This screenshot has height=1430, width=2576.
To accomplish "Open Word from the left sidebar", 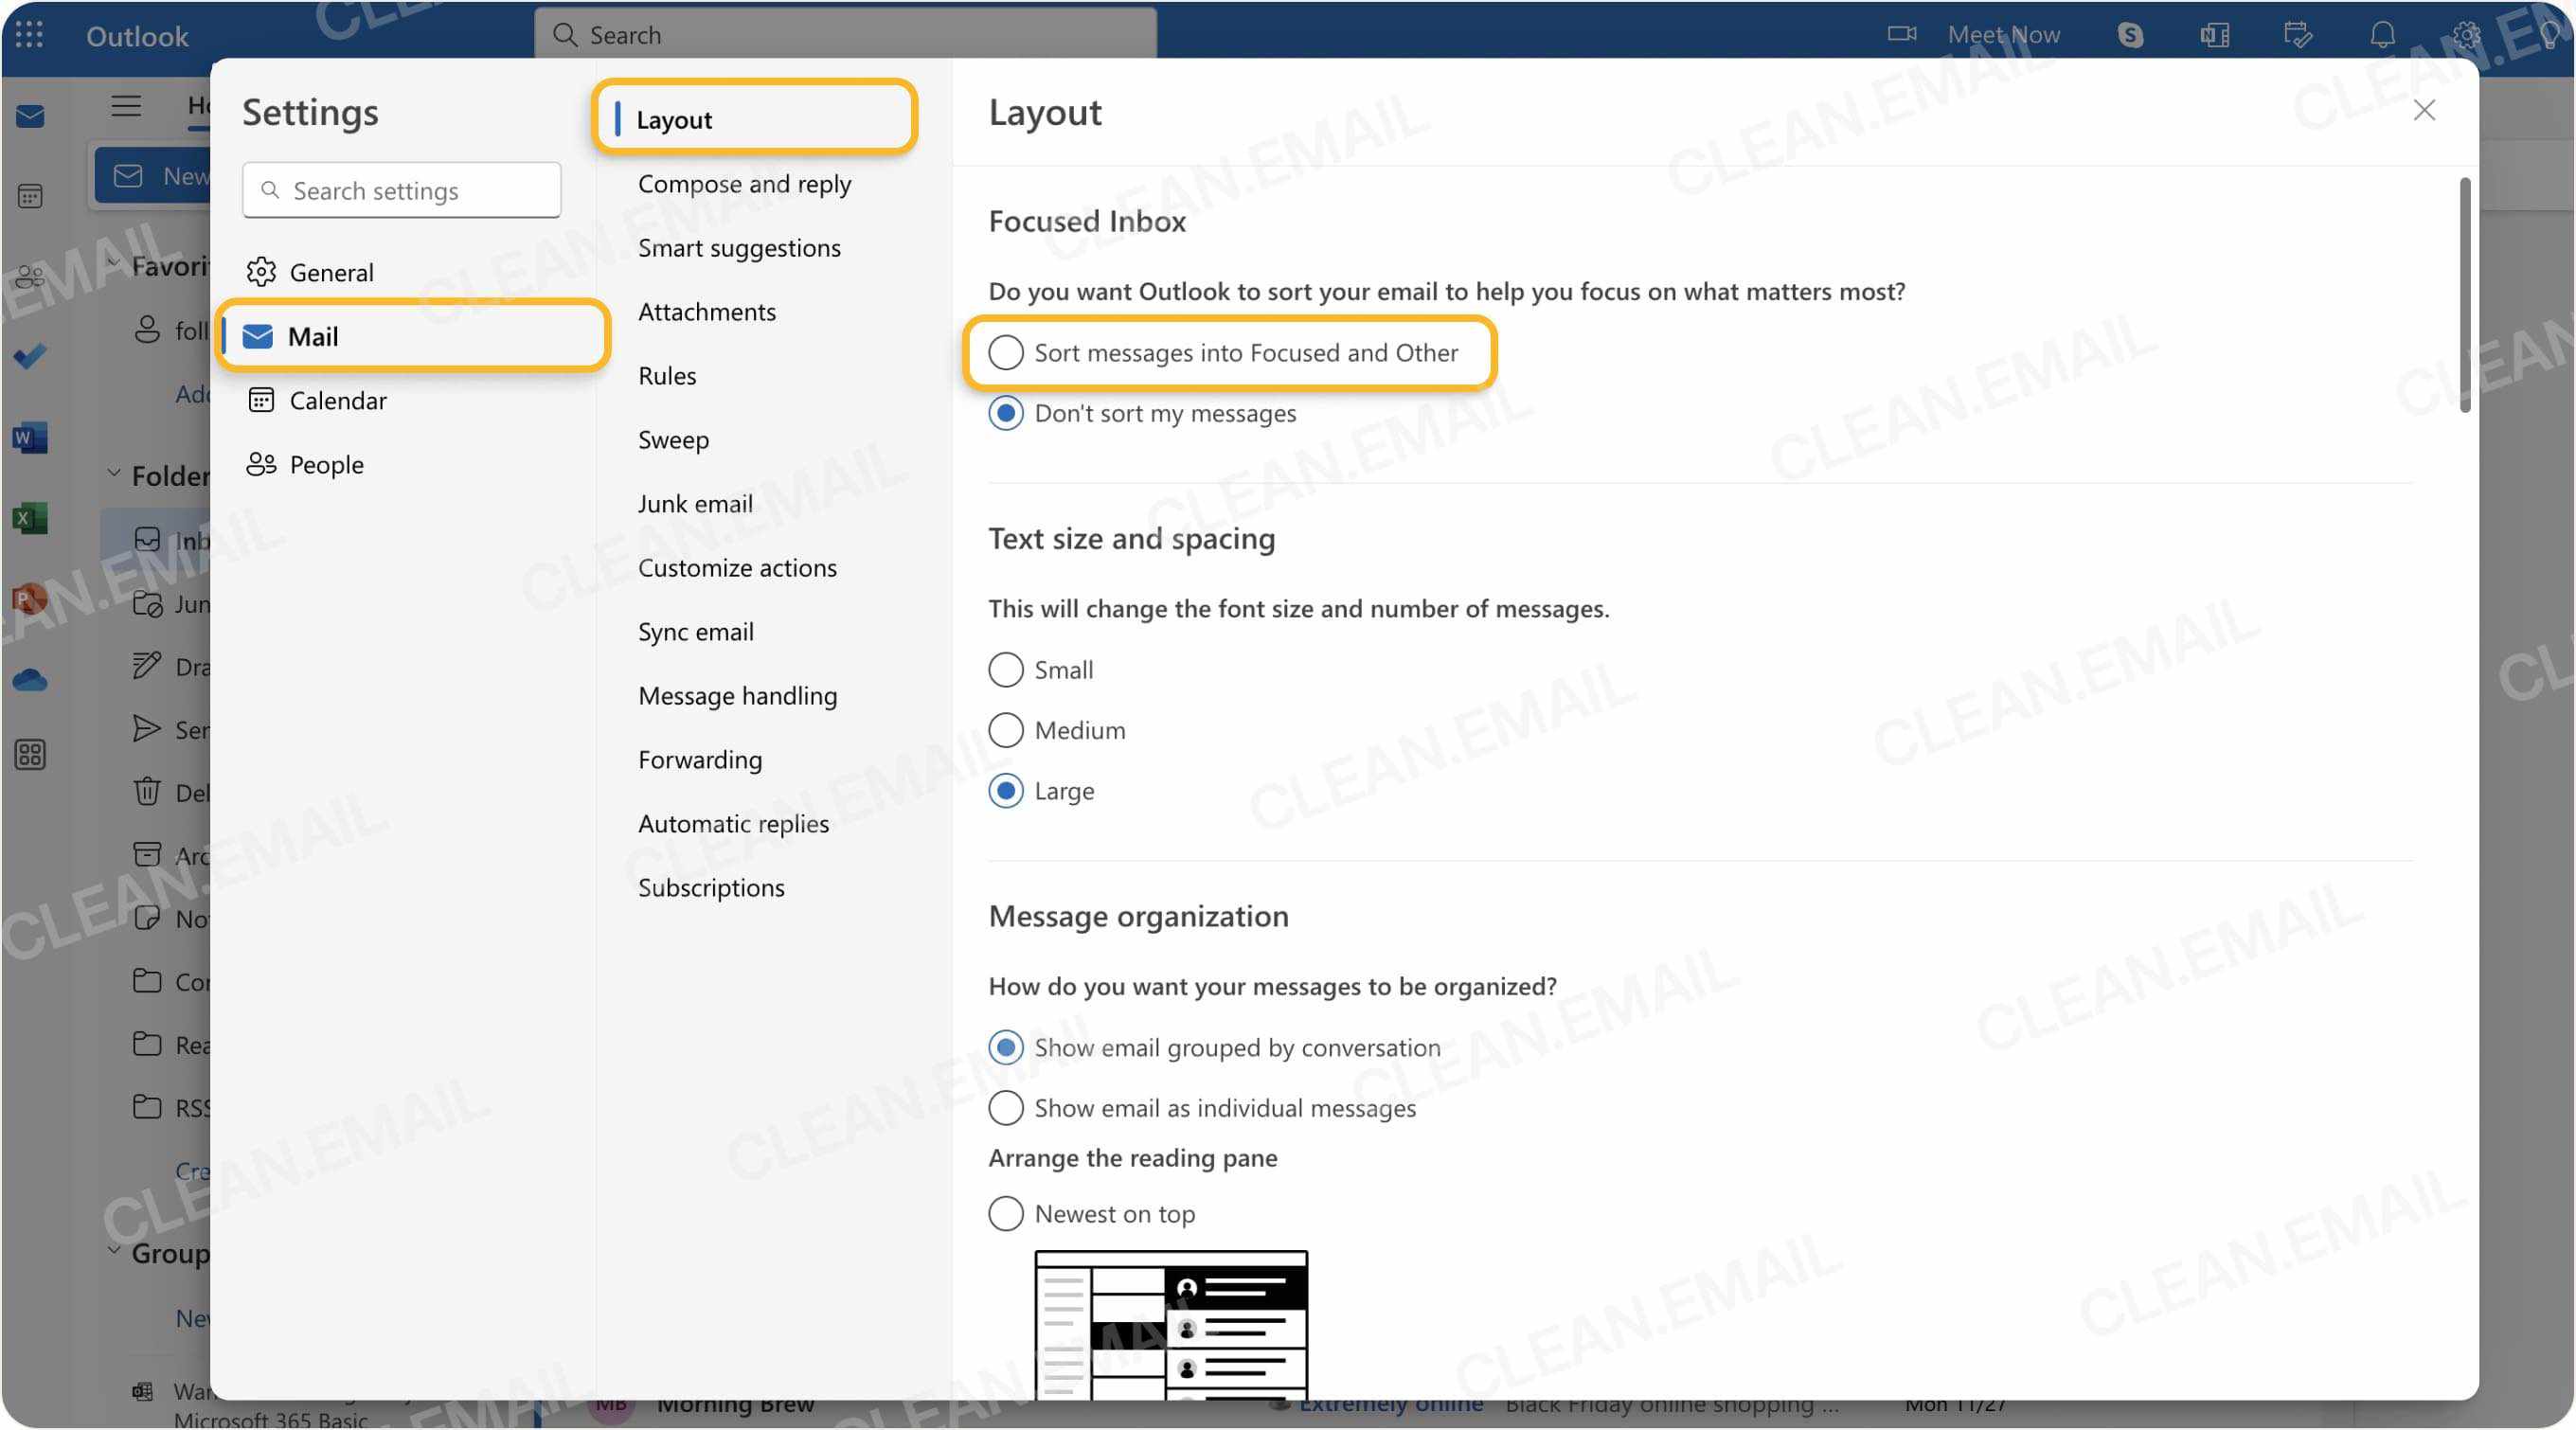I will pyautogui.click(x=30, y=437).
